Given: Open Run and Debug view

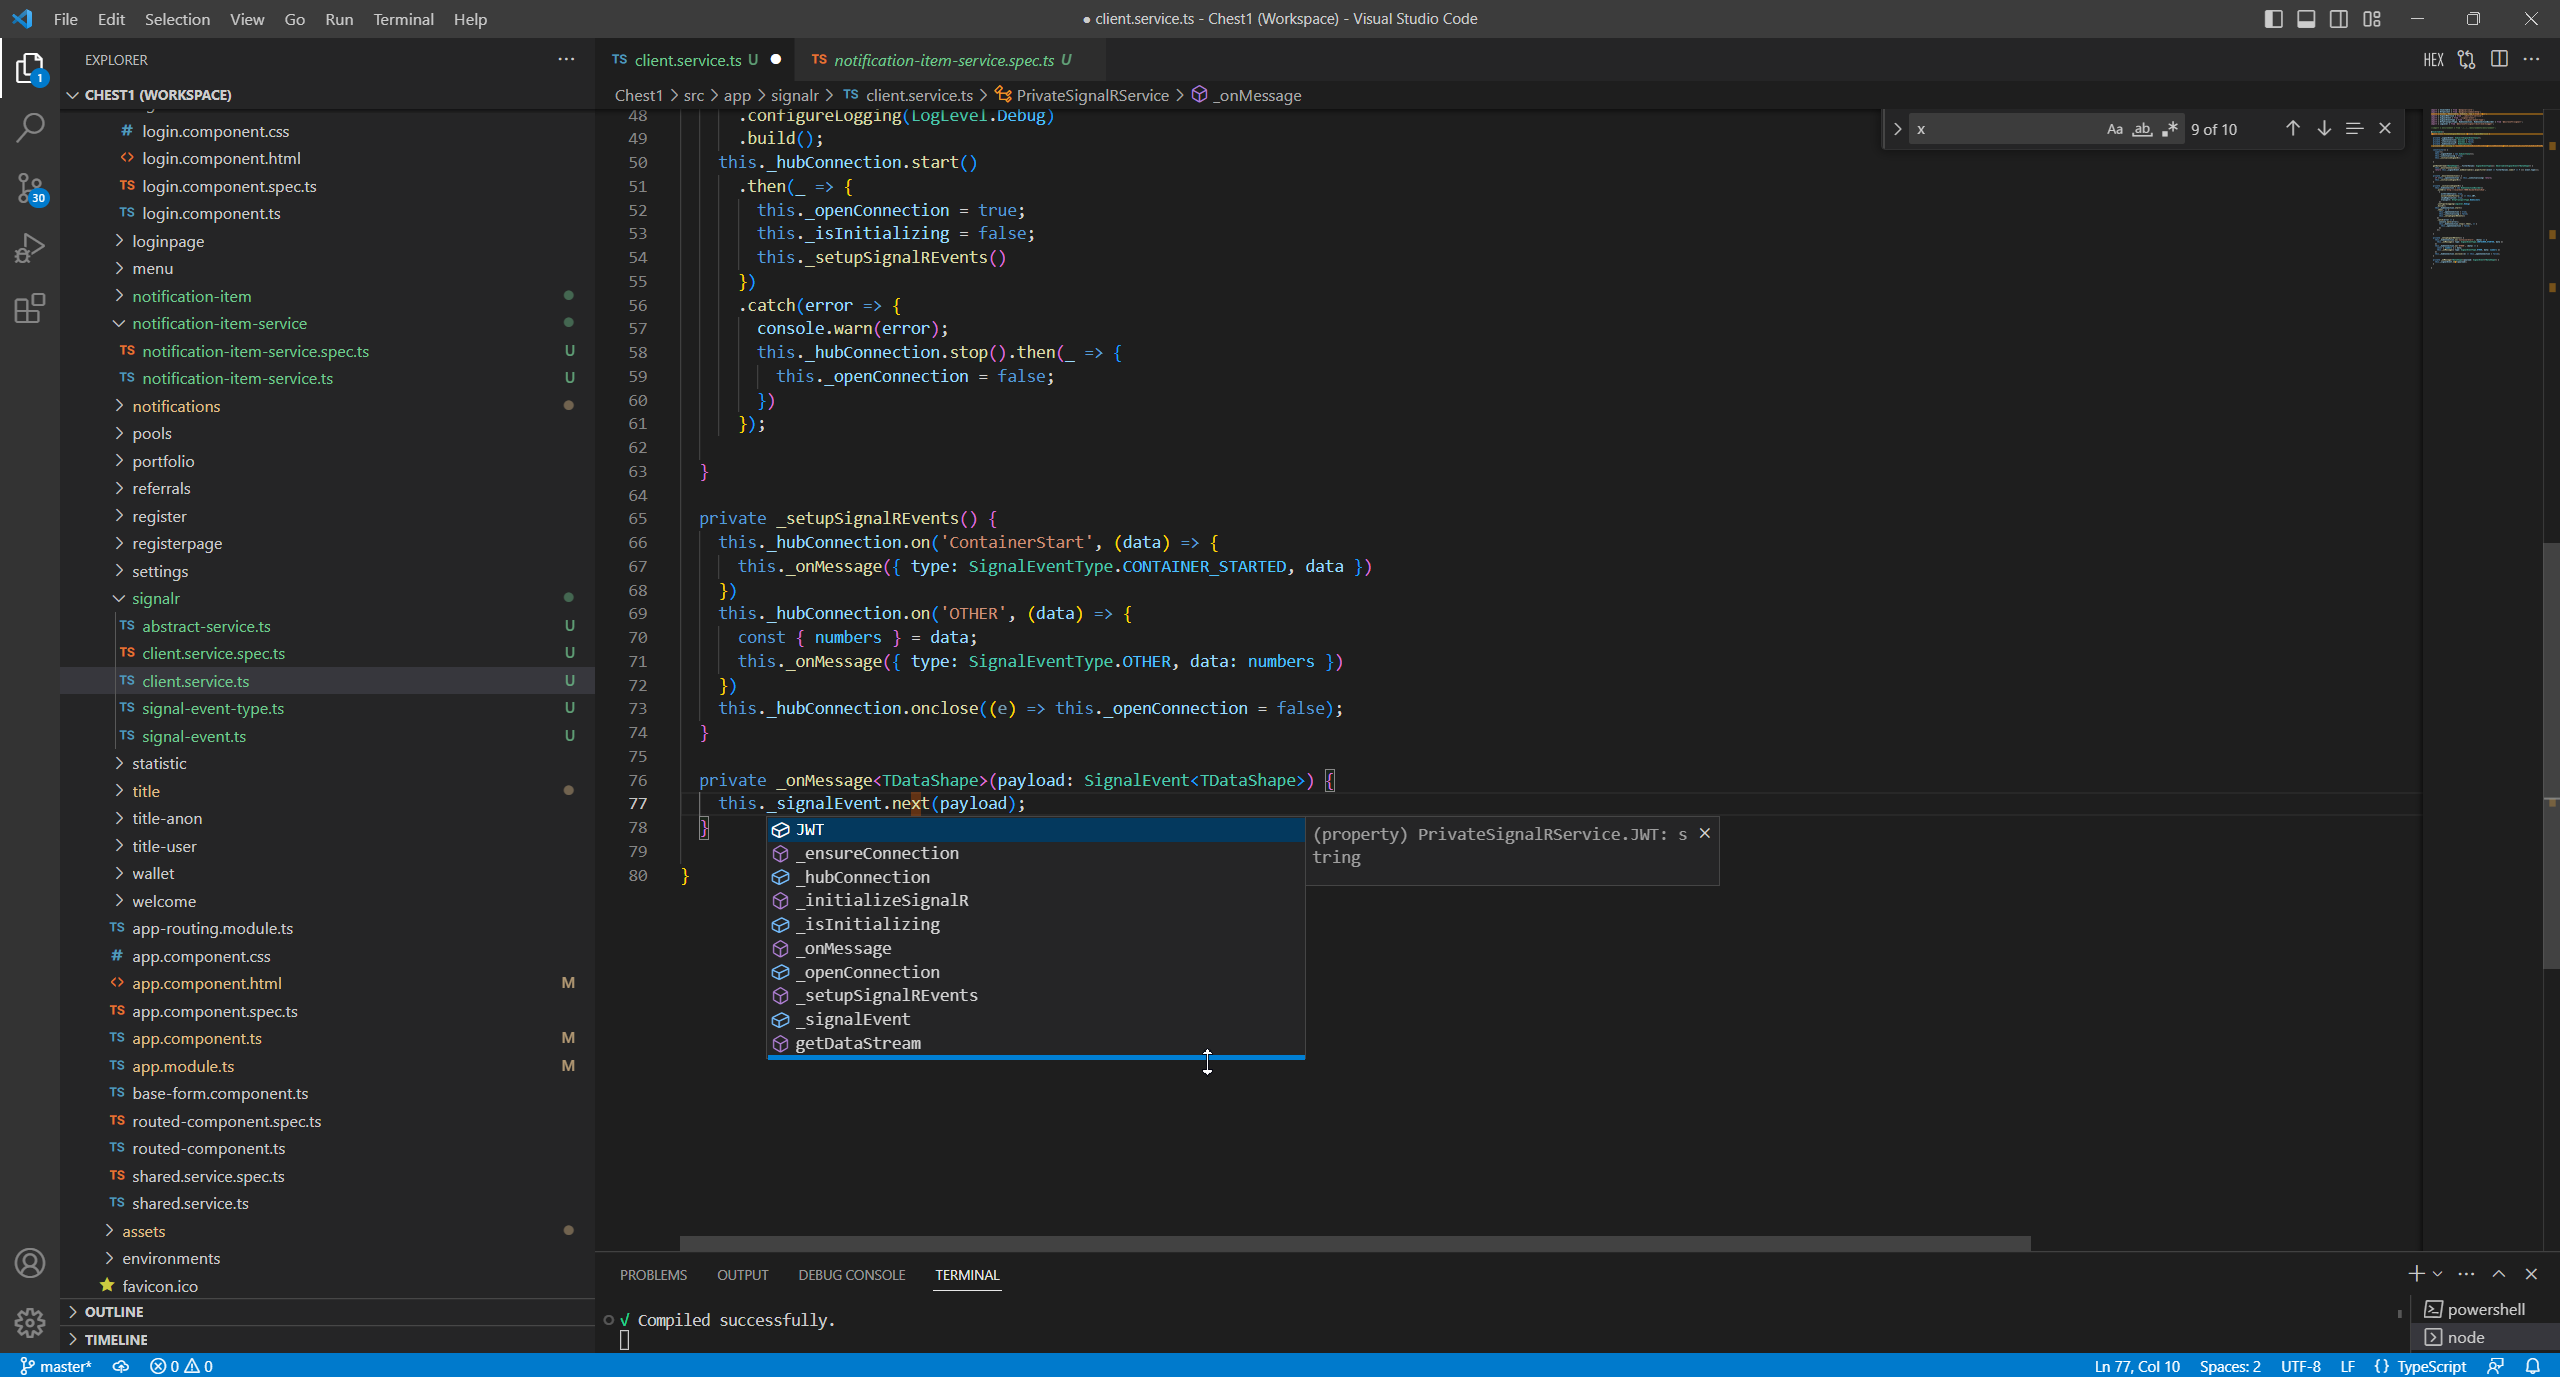Looking at the screenshot, I should pyautogui.click(x=30, y=248).
